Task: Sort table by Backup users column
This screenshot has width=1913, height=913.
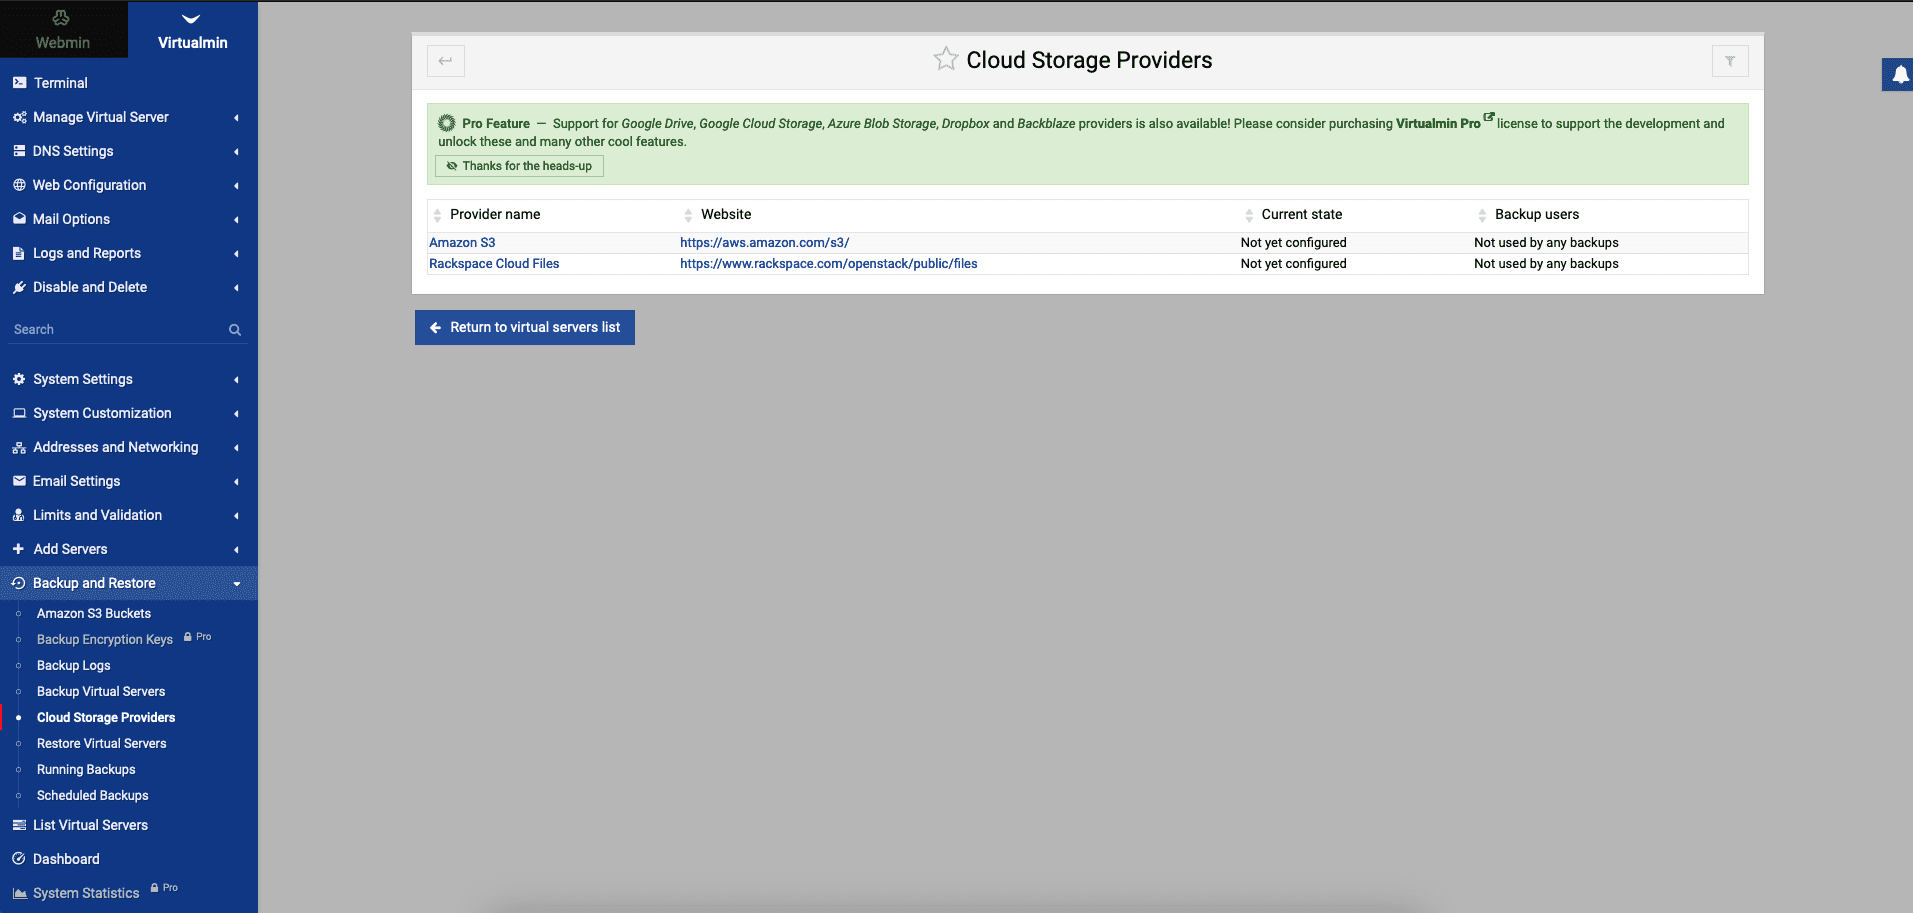Action: coord(1536,215)
